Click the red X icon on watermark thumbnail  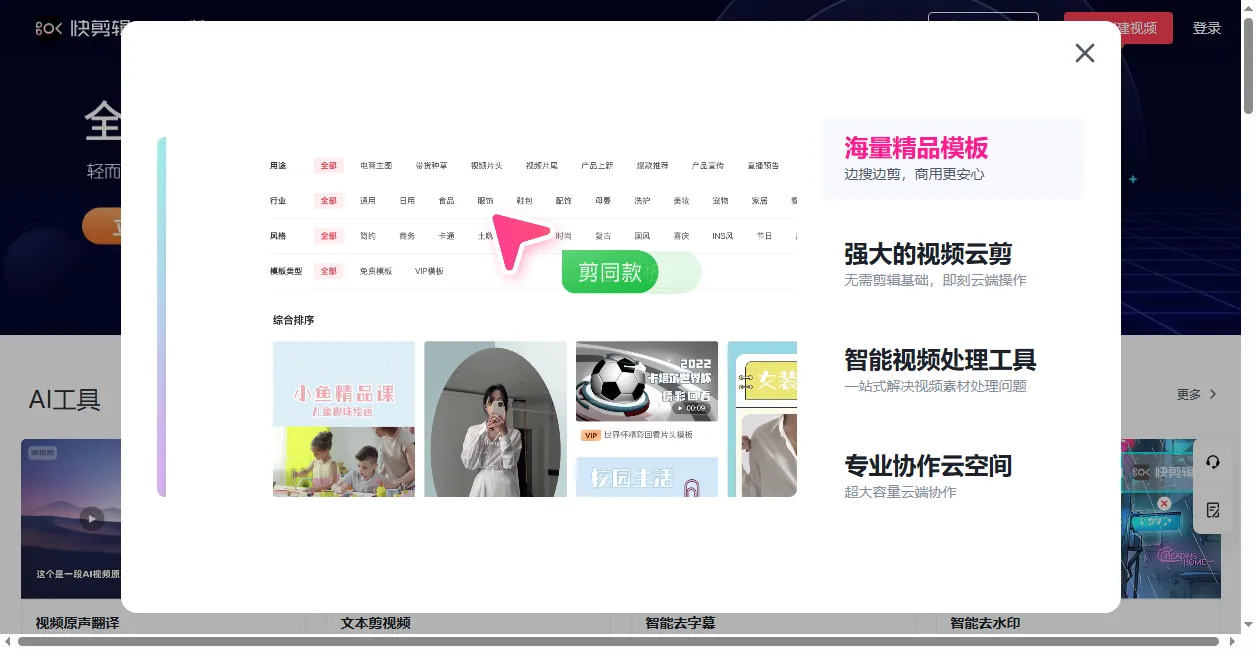point(1164,504)
